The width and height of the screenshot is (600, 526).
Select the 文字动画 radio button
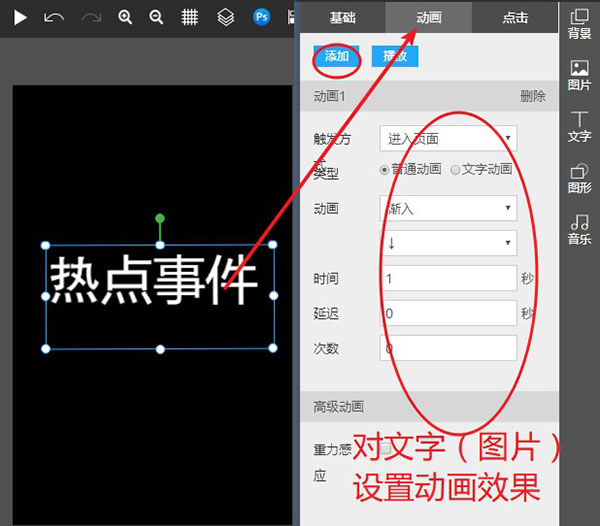pyautogui.click(x=455, y=169)
